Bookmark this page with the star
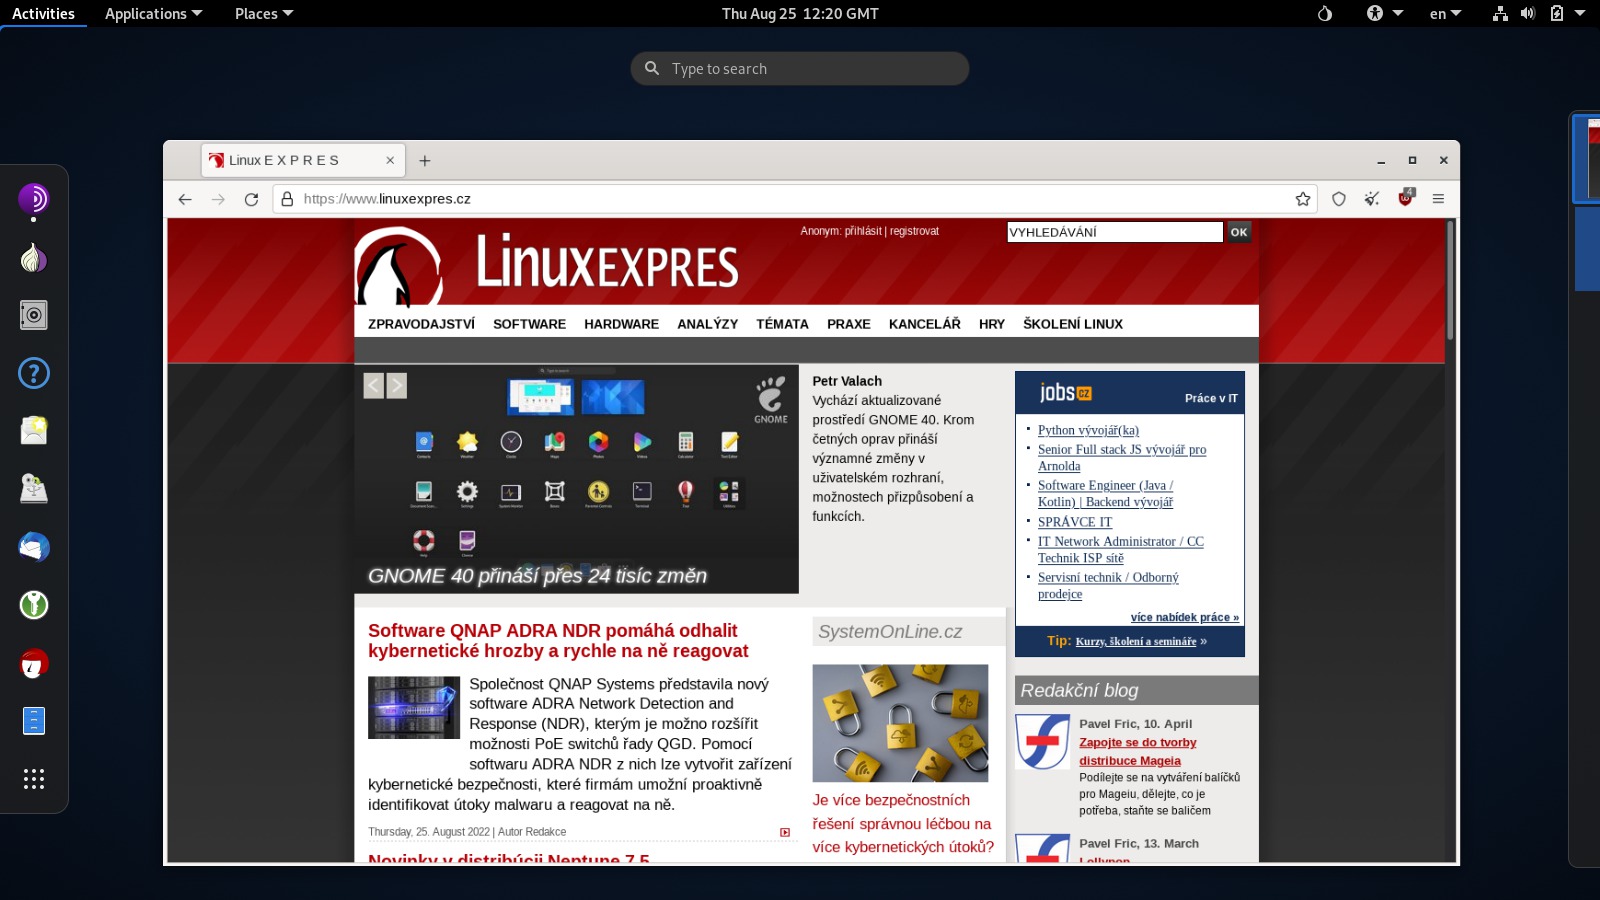 point(1303,199)
